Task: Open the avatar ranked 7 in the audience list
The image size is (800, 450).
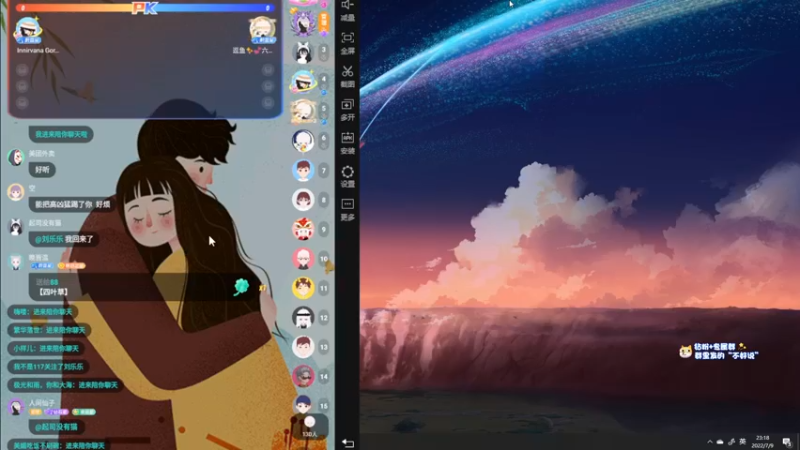Action: pyautogui.click(x=303, y=170)
